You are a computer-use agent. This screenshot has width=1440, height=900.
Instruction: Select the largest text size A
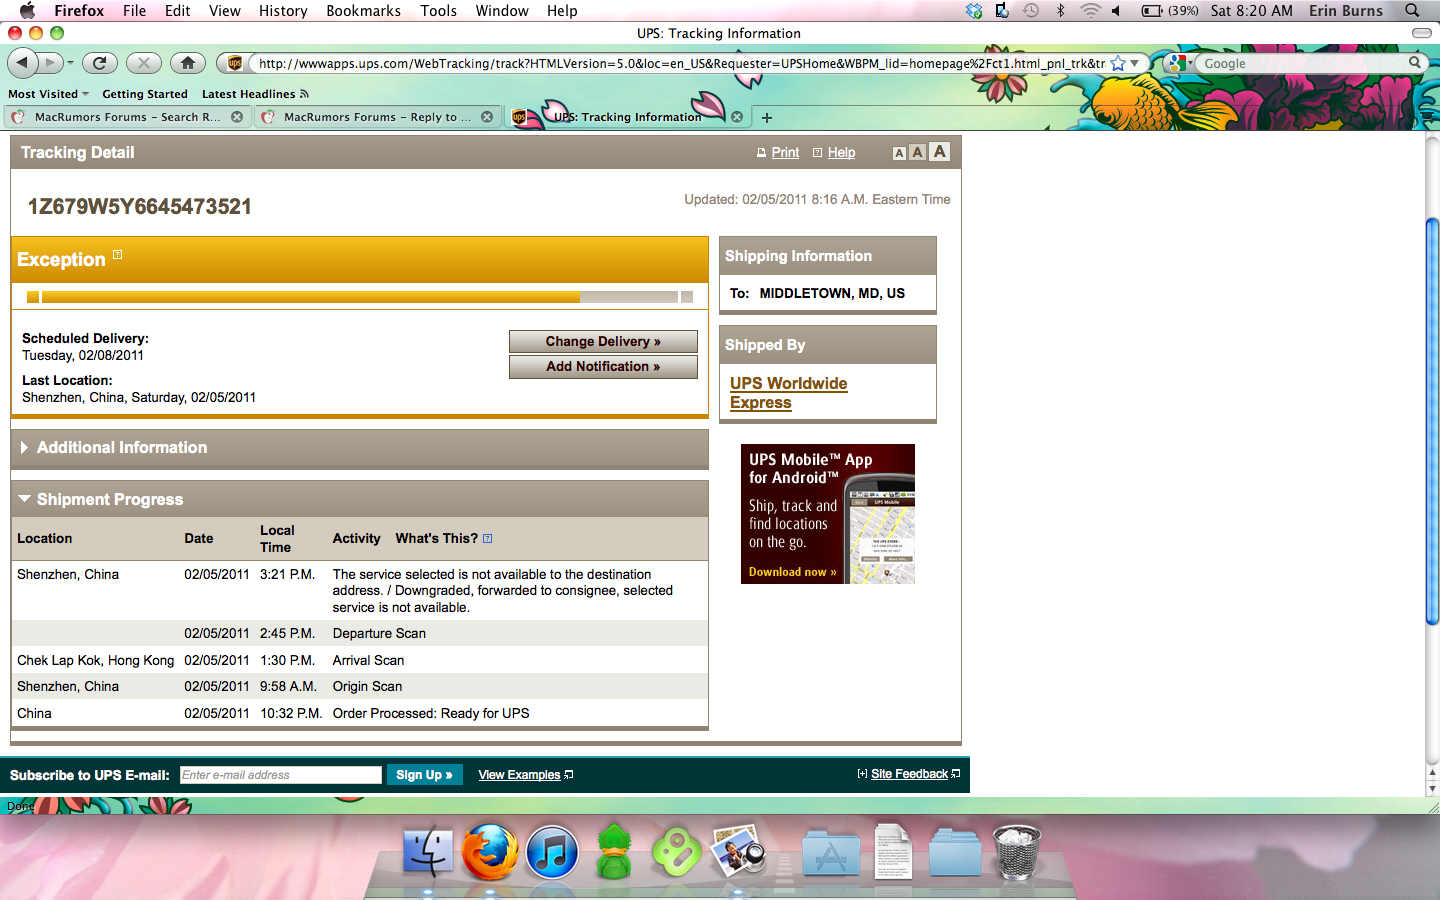tap(939, 151)
